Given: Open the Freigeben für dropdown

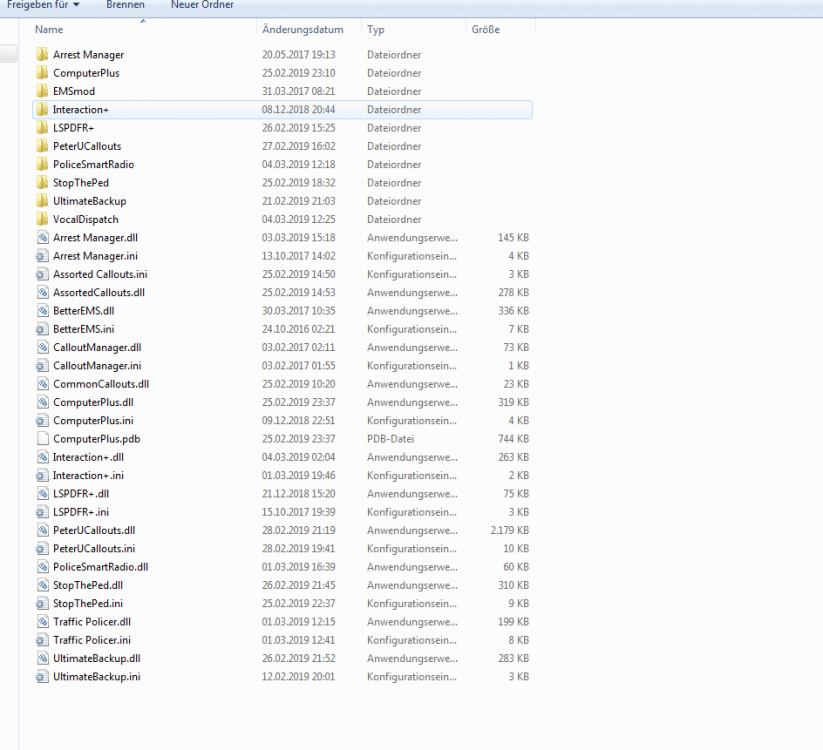Looking at the screenshot, I should point(43,5).
